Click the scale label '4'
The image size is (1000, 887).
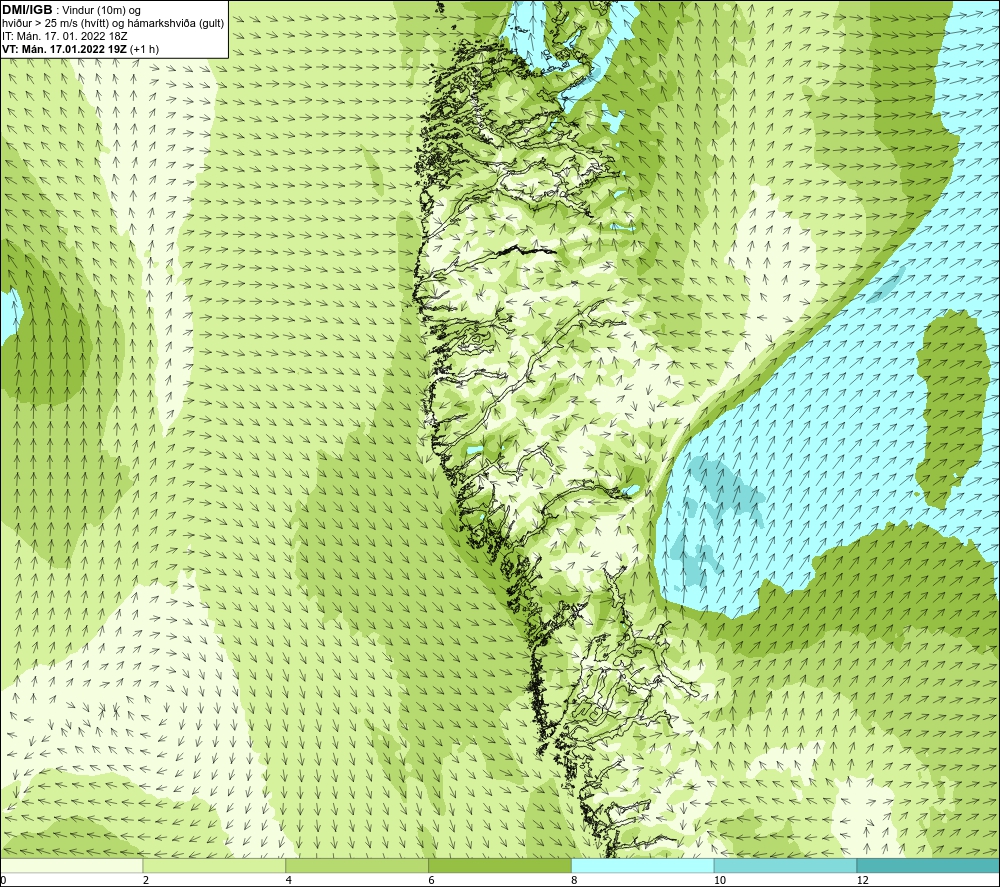(289, 880)
